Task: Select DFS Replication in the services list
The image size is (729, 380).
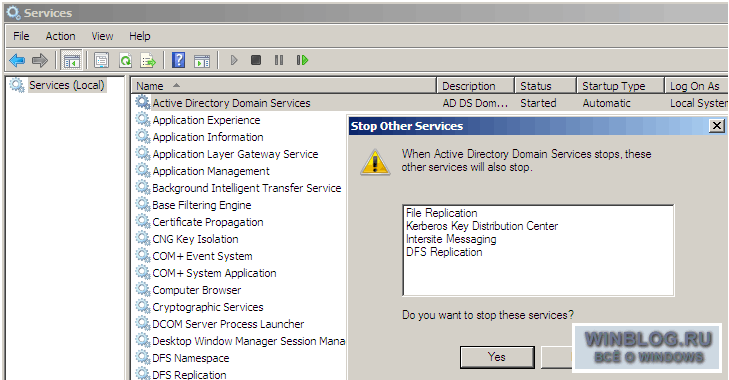Action: (x=189, y=374)
